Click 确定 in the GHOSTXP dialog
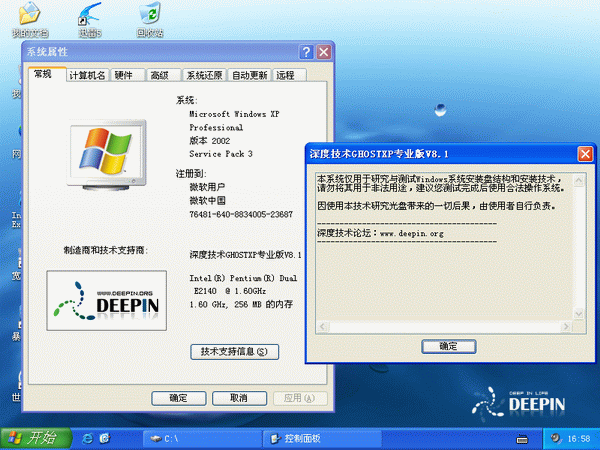 [x=448, y=347]
